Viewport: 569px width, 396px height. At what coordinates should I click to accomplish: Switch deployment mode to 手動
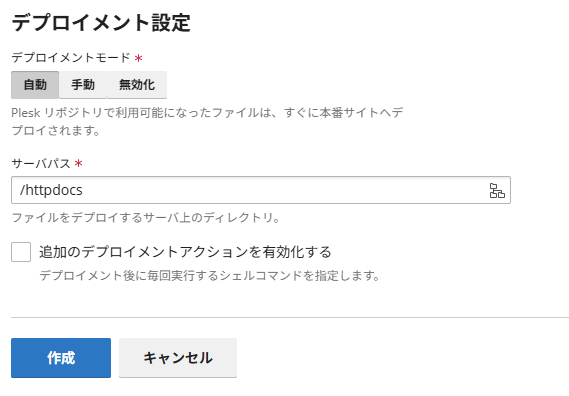point(83,85)
